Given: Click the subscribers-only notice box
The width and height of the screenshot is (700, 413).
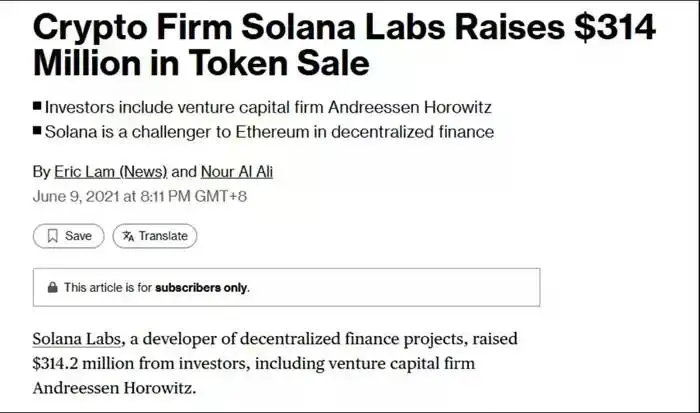Looking at the screenshot, I should [286, 287].
